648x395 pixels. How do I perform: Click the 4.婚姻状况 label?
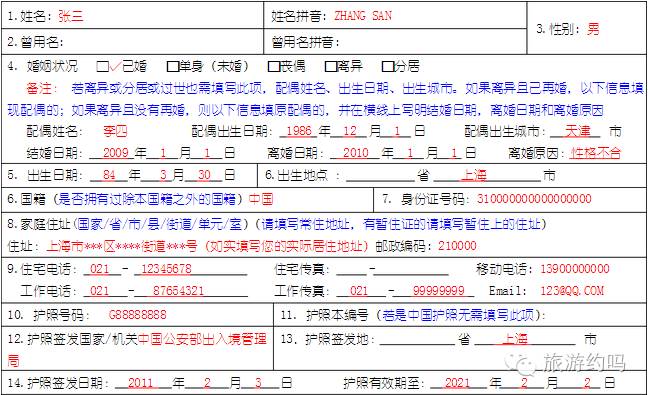point(43,66)
